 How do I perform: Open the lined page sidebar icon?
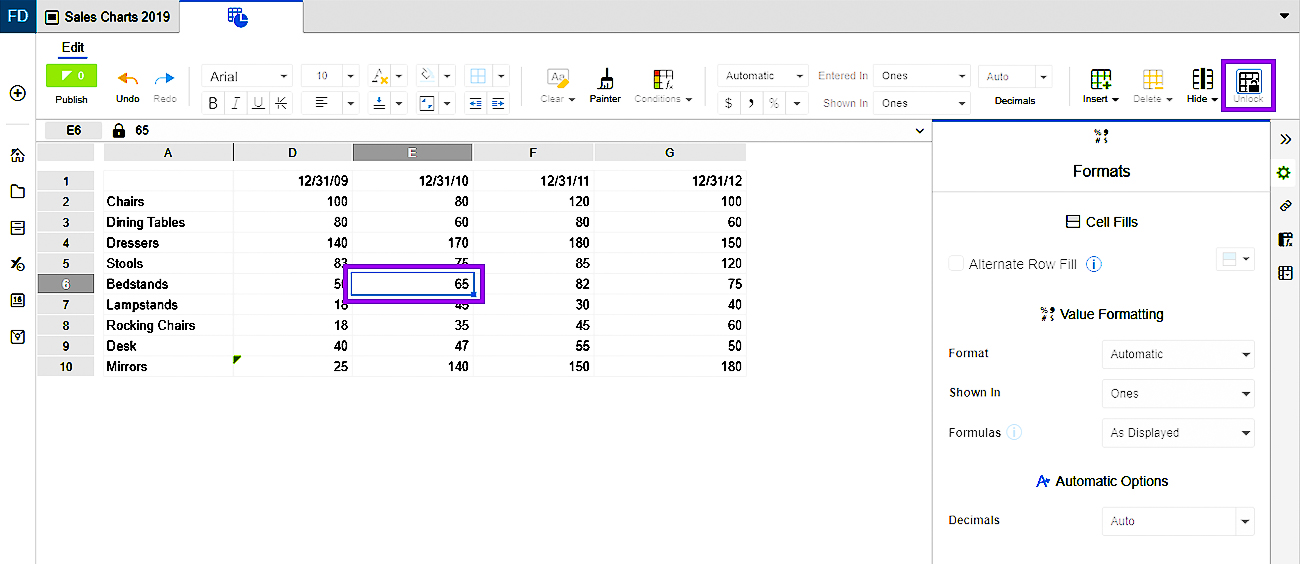[17, 228]
